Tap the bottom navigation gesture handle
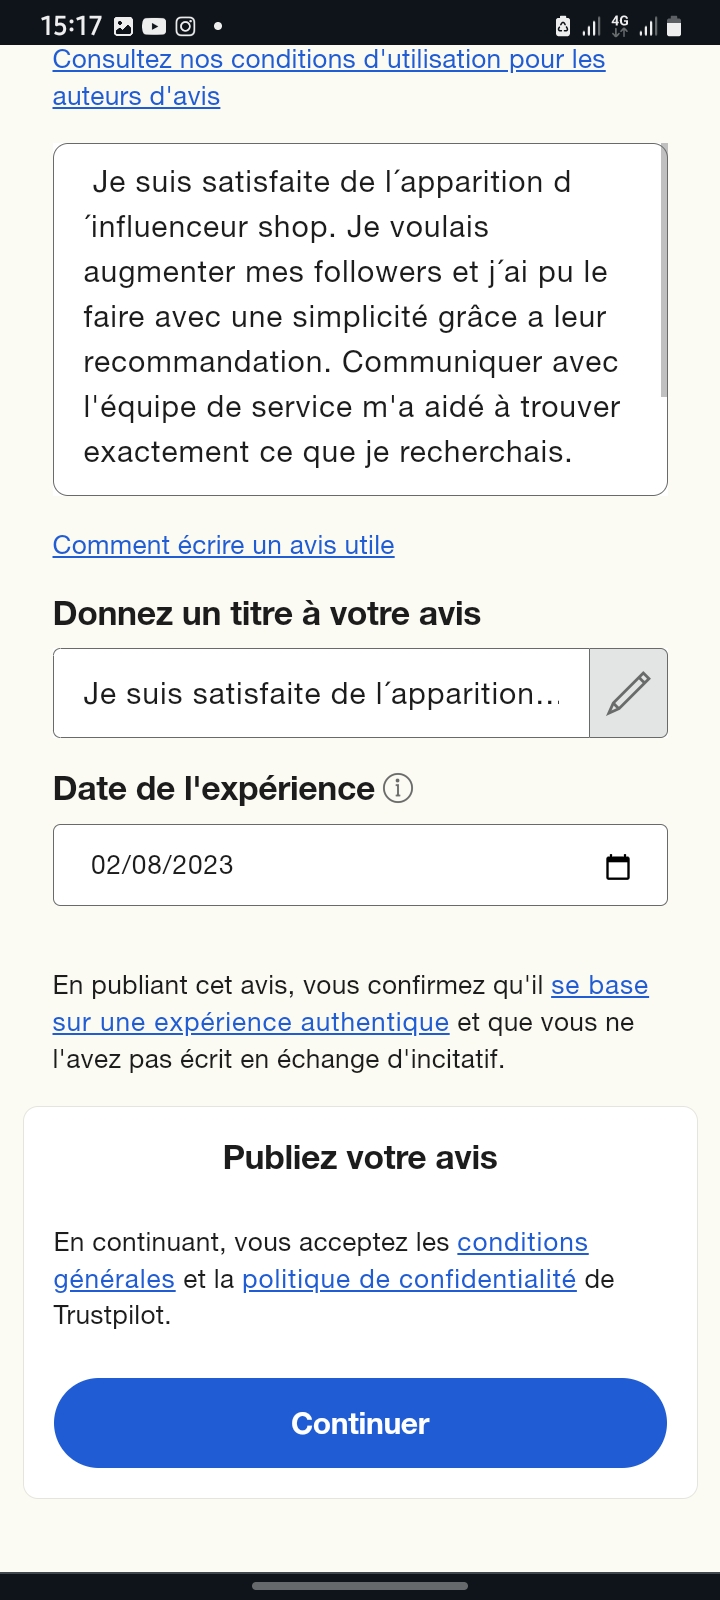 [360, 1585]
